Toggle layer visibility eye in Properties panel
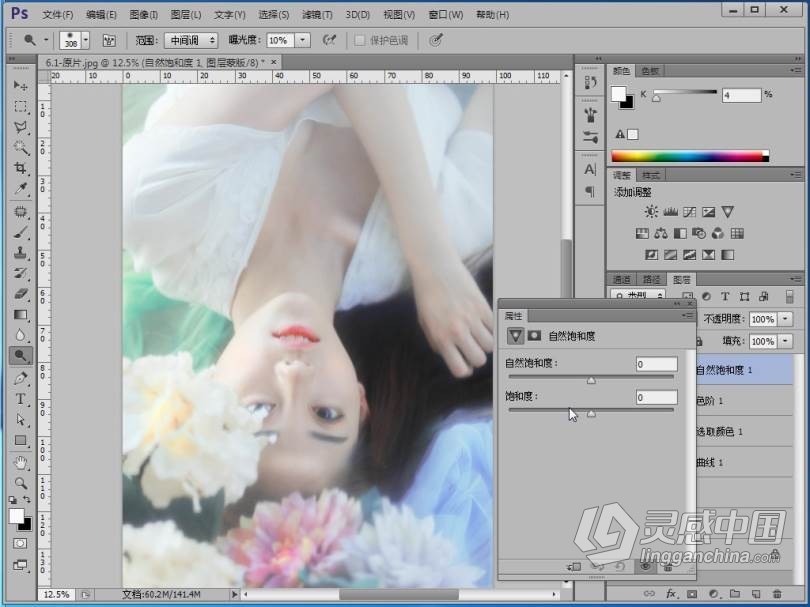 click(646, 566)
